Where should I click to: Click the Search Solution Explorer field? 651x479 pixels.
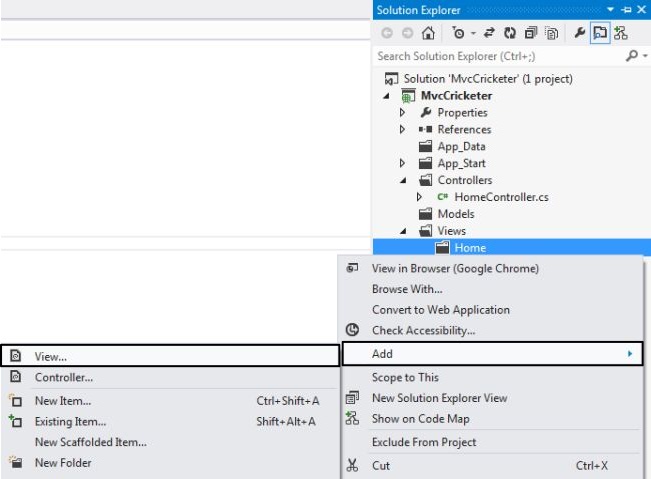point(495,56)
